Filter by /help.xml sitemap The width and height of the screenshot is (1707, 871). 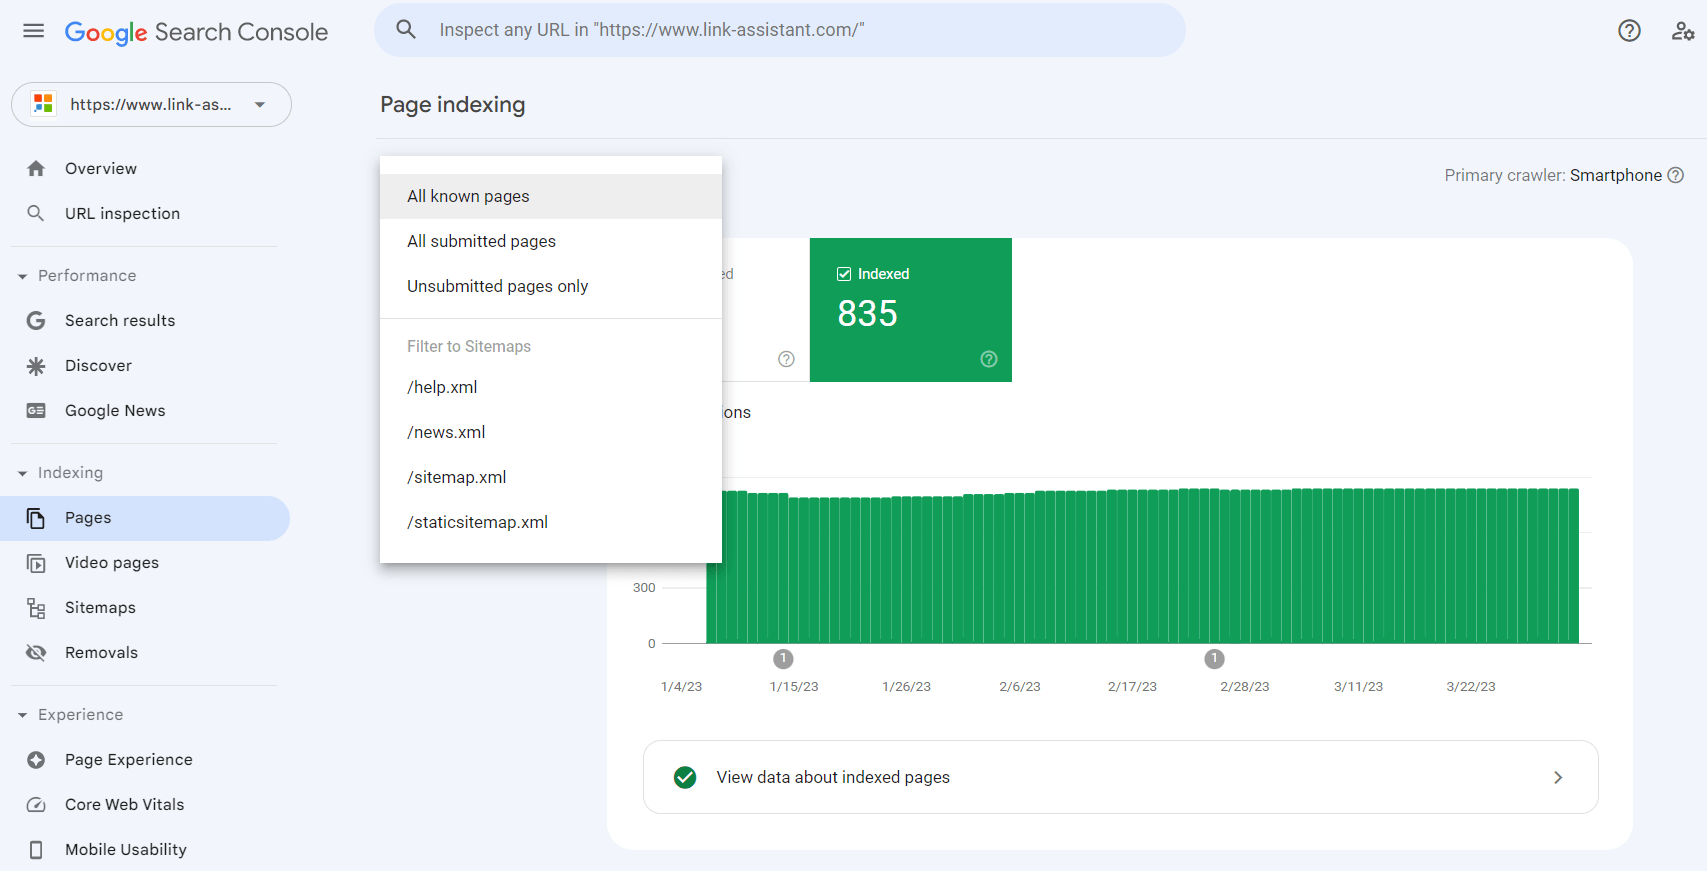[551, 387]
